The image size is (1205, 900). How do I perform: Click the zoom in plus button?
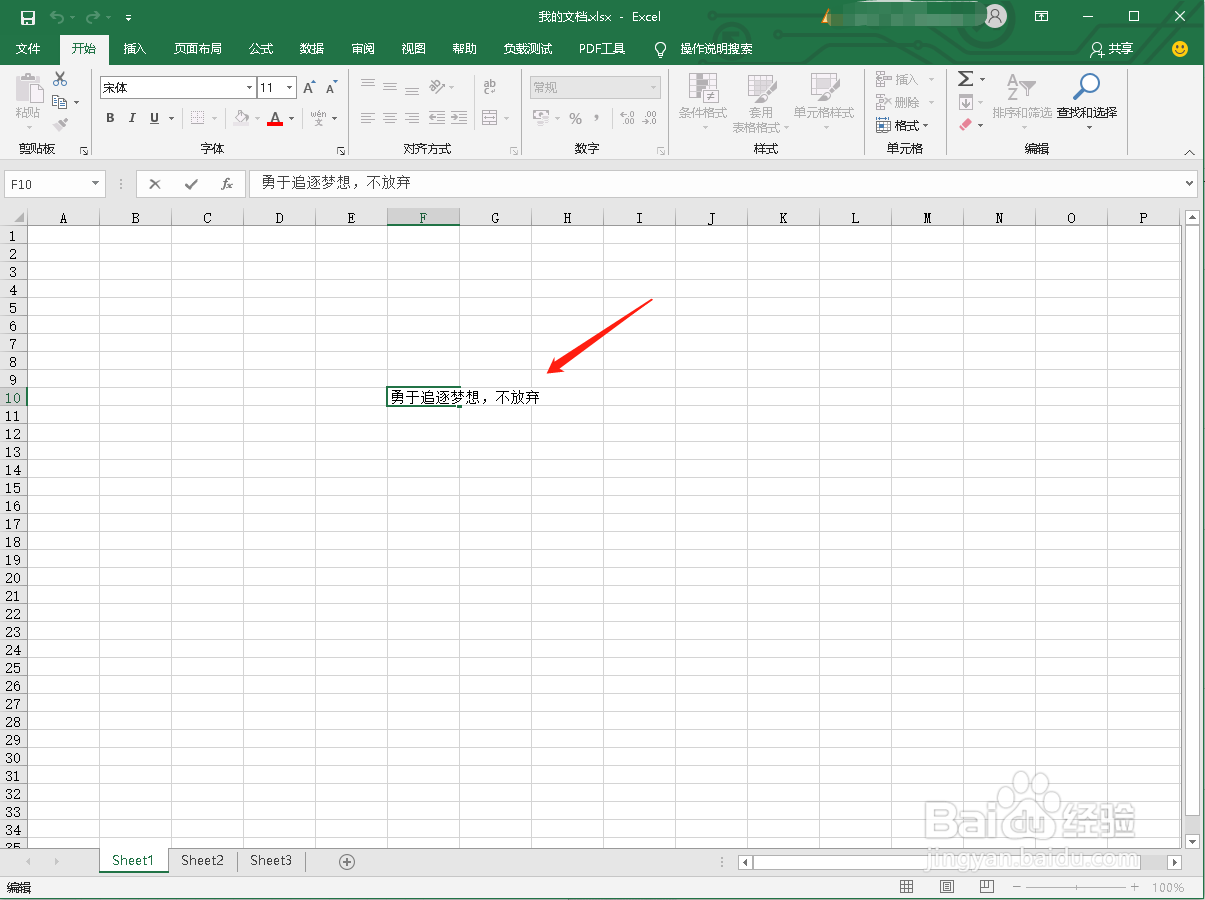click(x=1135, y=887)
